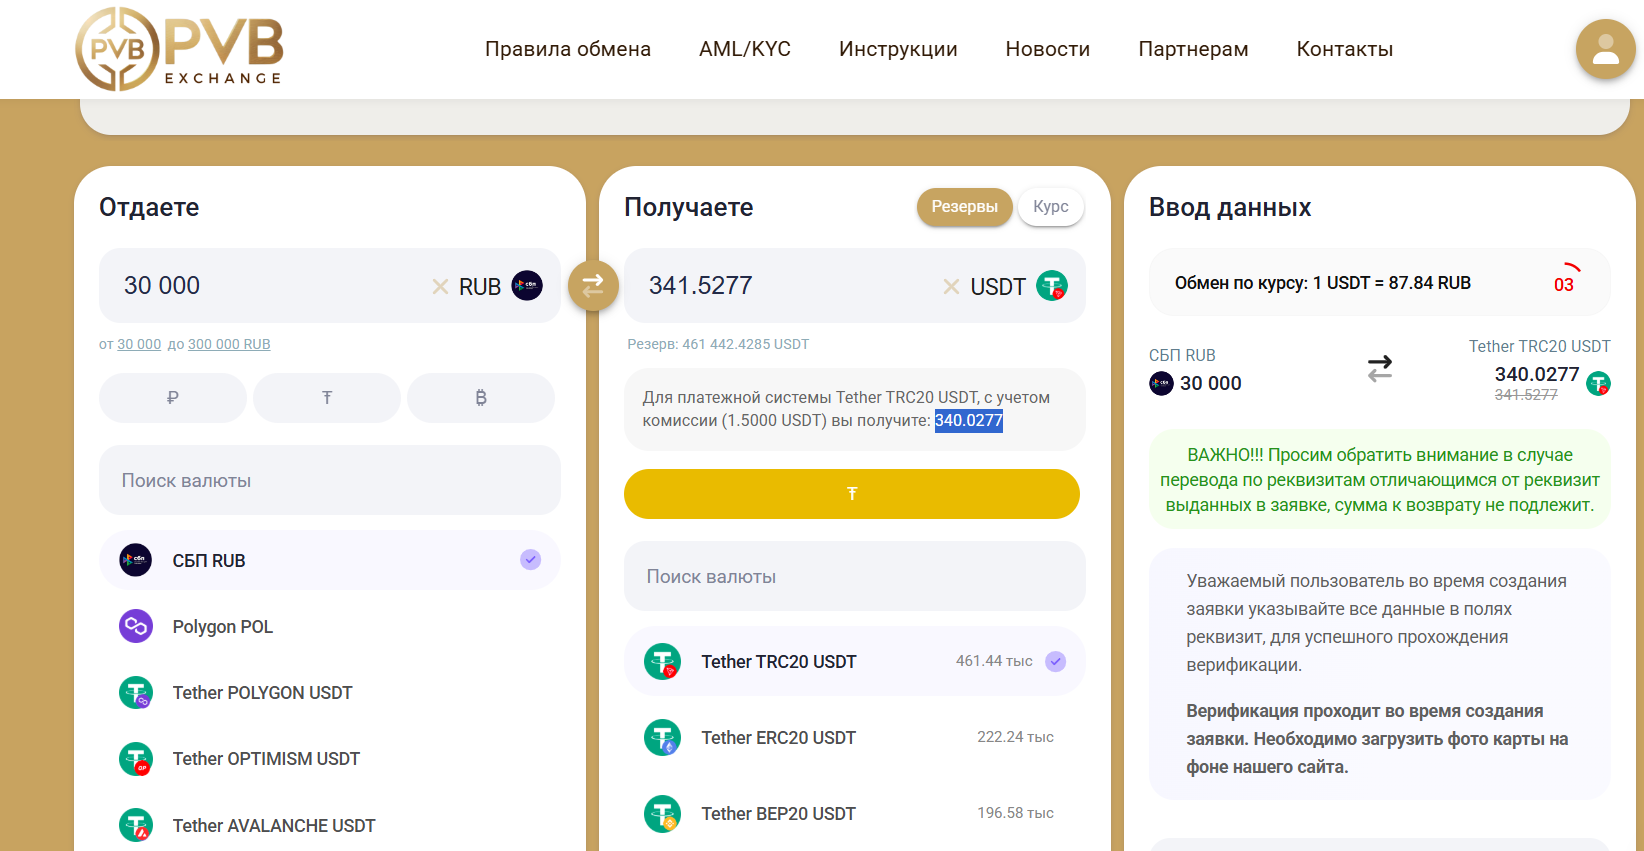Open the user profile avatar
This screenshot has width=1644, height=851.
coord(1605,49)
